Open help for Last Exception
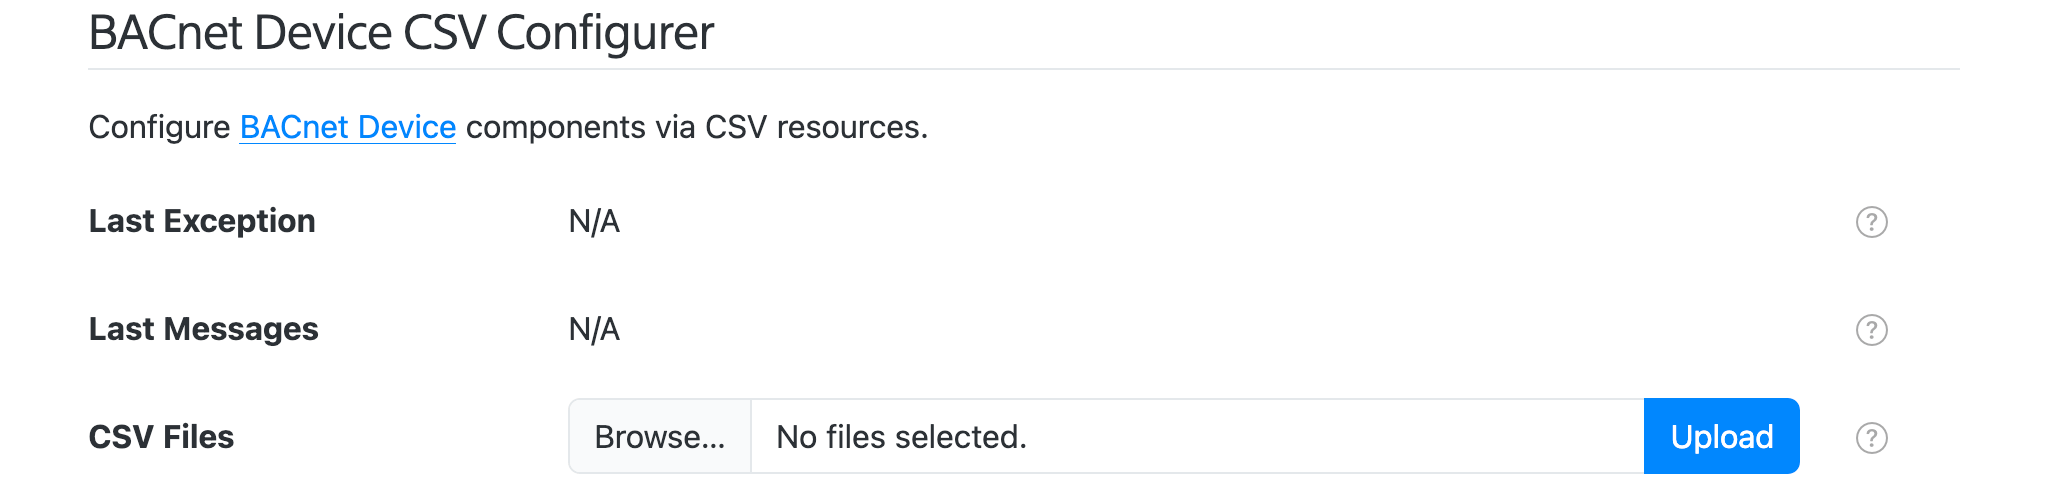The height and width of the screenshot is (492, 2048). pos(1871,222)
